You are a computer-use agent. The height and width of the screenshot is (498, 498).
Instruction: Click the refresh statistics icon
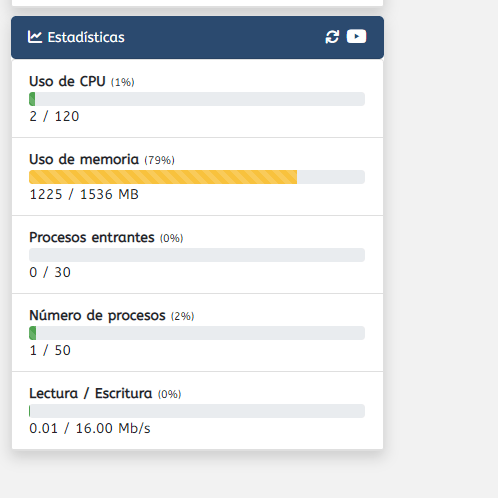click(332, 37)
